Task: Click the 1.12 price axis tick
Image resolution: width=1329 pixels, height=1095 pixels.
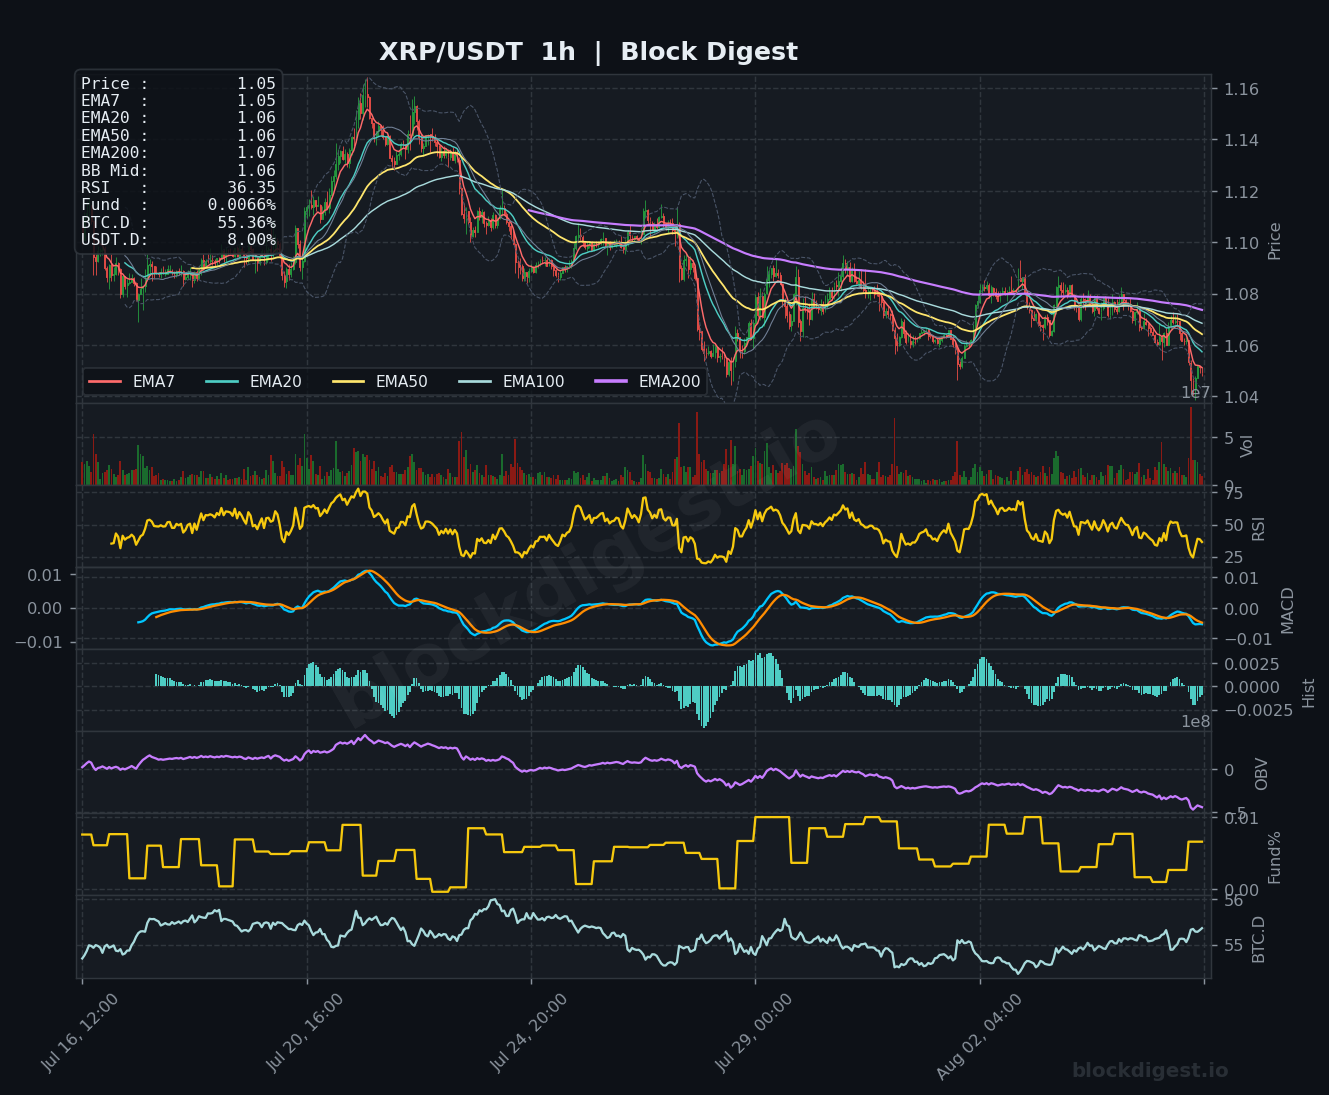Action: tap(1241, 192)
